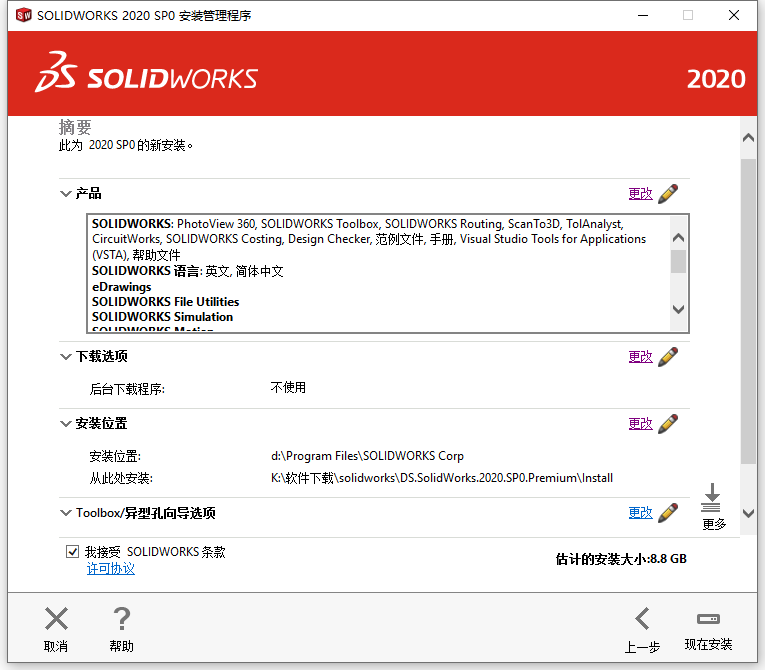Click the pencil icon in the 产品 section
The image size is (765, 670).
coord(668,194)
